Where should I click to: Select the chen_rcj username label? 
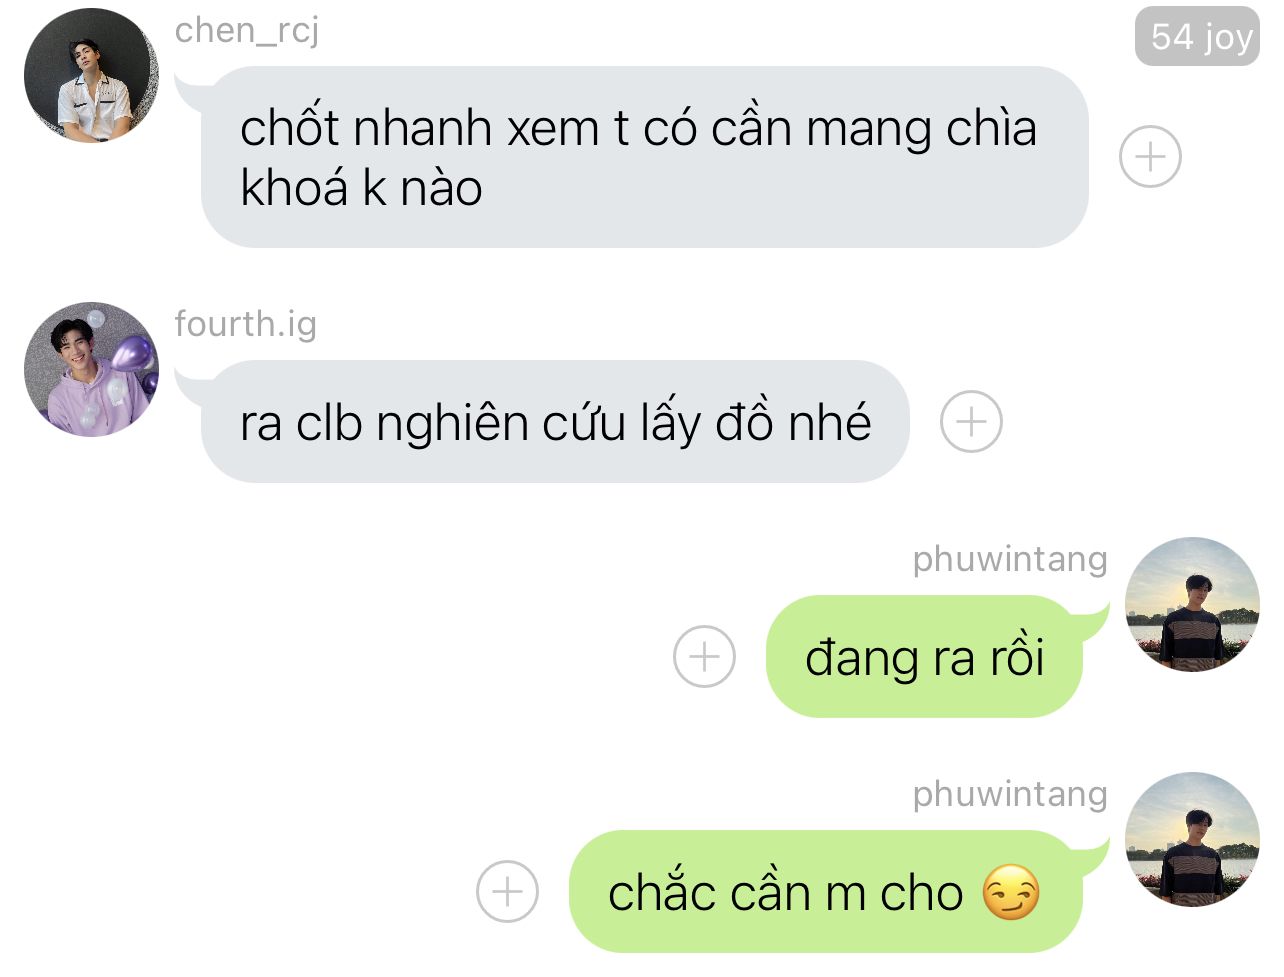coord(247,31)
